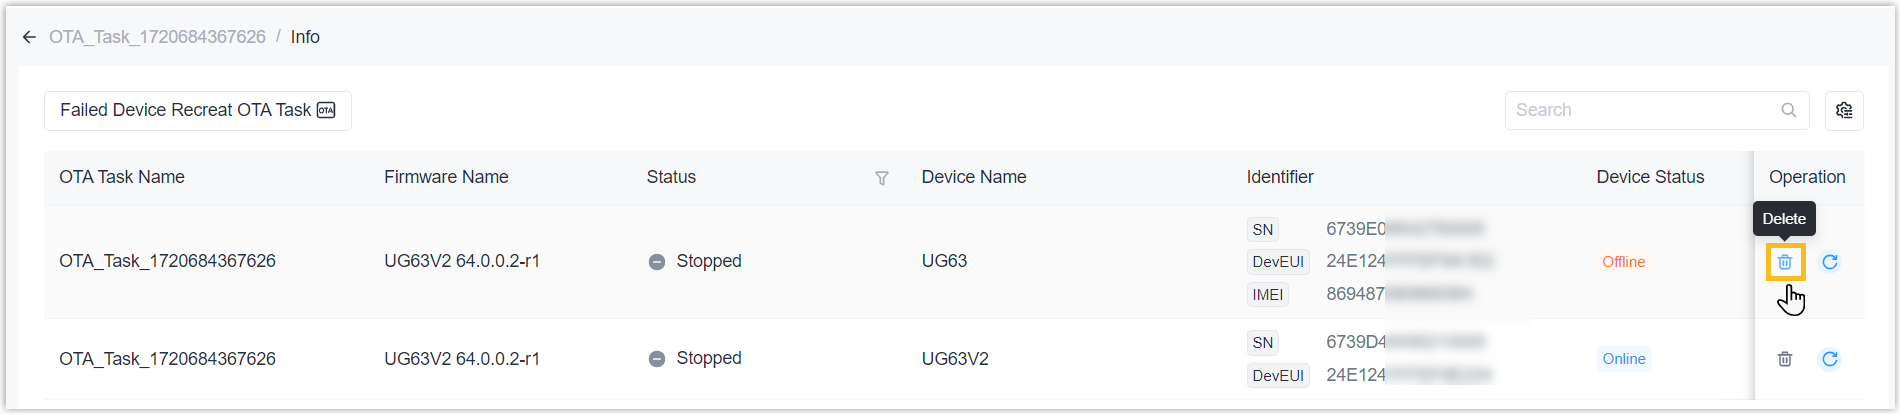The image size is (1901, 415).
Task: Click the Info breadcrumb item
Action: coord(305,37)
